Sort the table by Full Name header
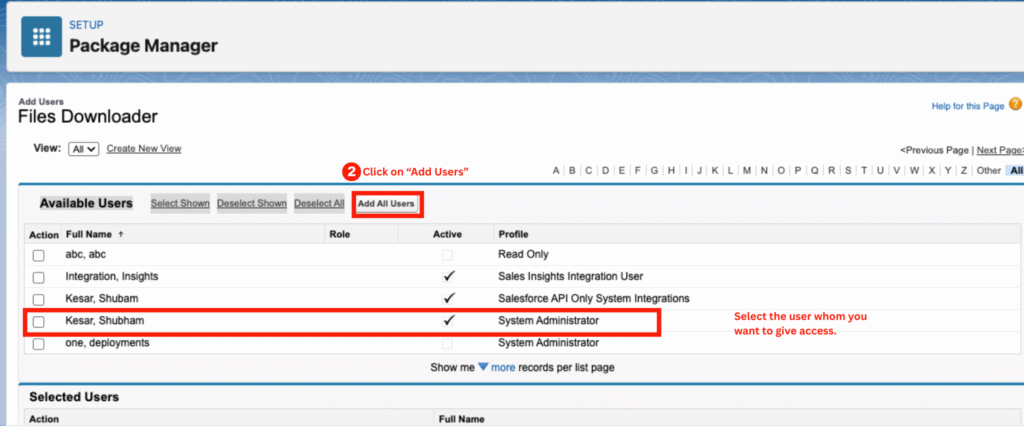Viewport: 1024px width, 430px height. (89, 234)
